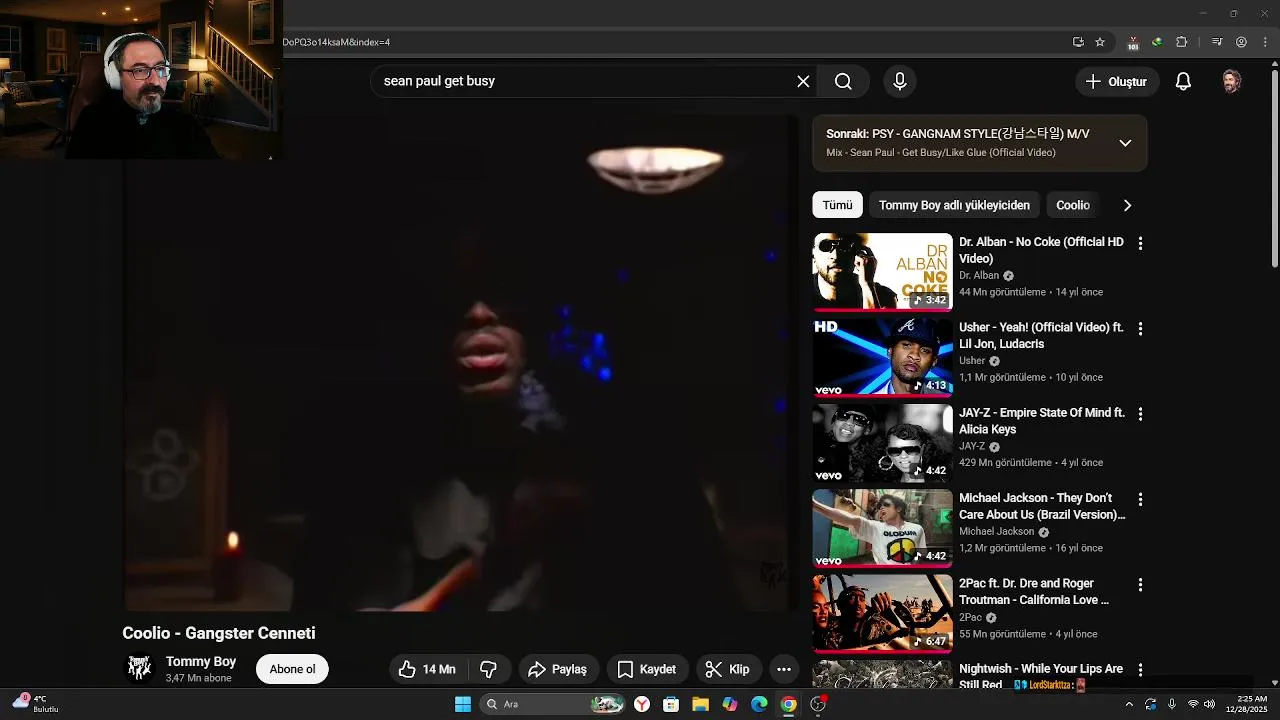The image size is (1280, 720).
Task: Show hidden system tray icons
Action: pos(1129,704)
